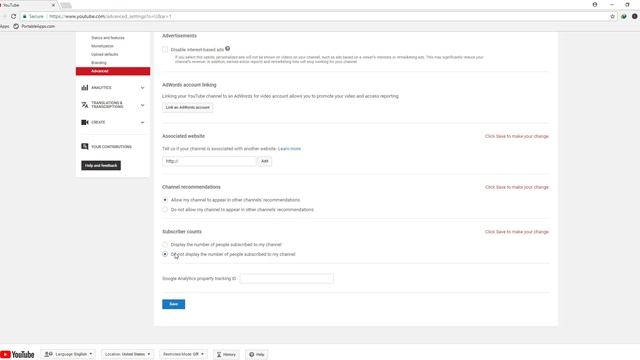Tick the Disable interest-based ads checkbox
640x360 pixels.
point(165,49)
